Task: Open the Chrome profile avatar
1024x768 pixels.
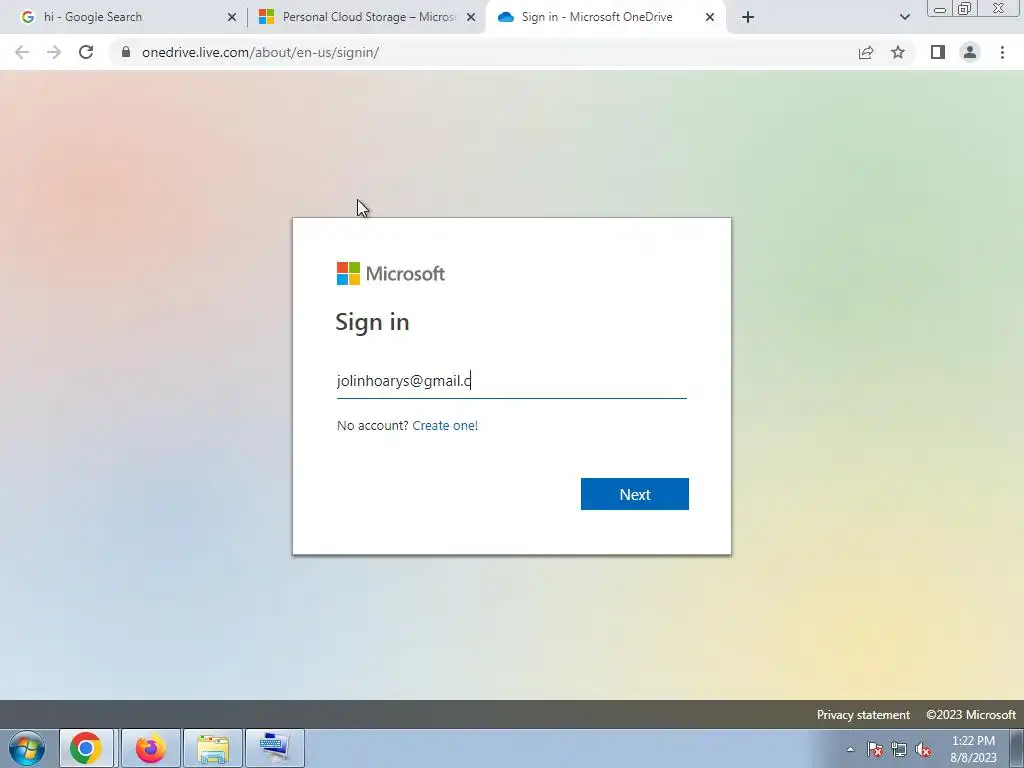Action: (970, 52)
